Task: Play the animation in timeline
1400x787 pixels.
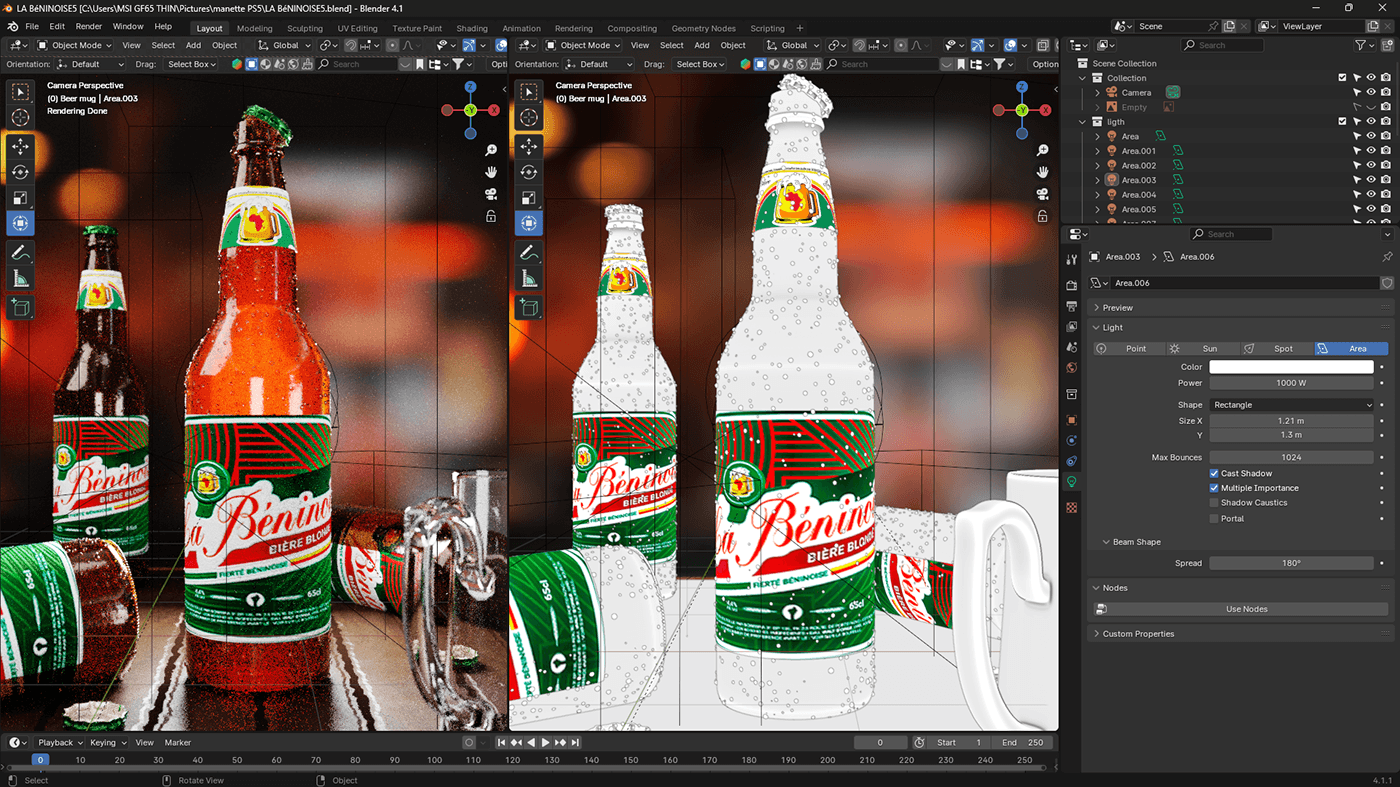Action: (545, 743)
